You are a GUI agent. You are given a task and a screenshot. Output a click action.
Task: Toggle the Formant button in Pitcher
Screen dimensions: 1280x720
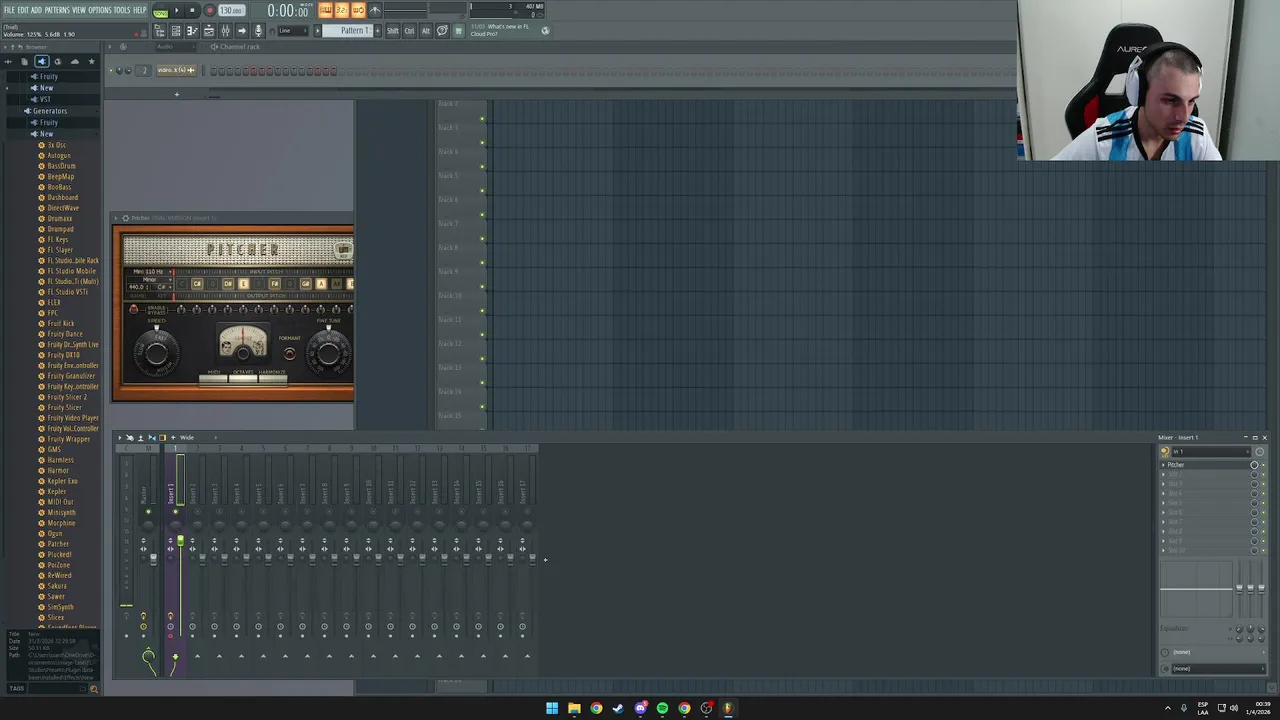(289, 353)
